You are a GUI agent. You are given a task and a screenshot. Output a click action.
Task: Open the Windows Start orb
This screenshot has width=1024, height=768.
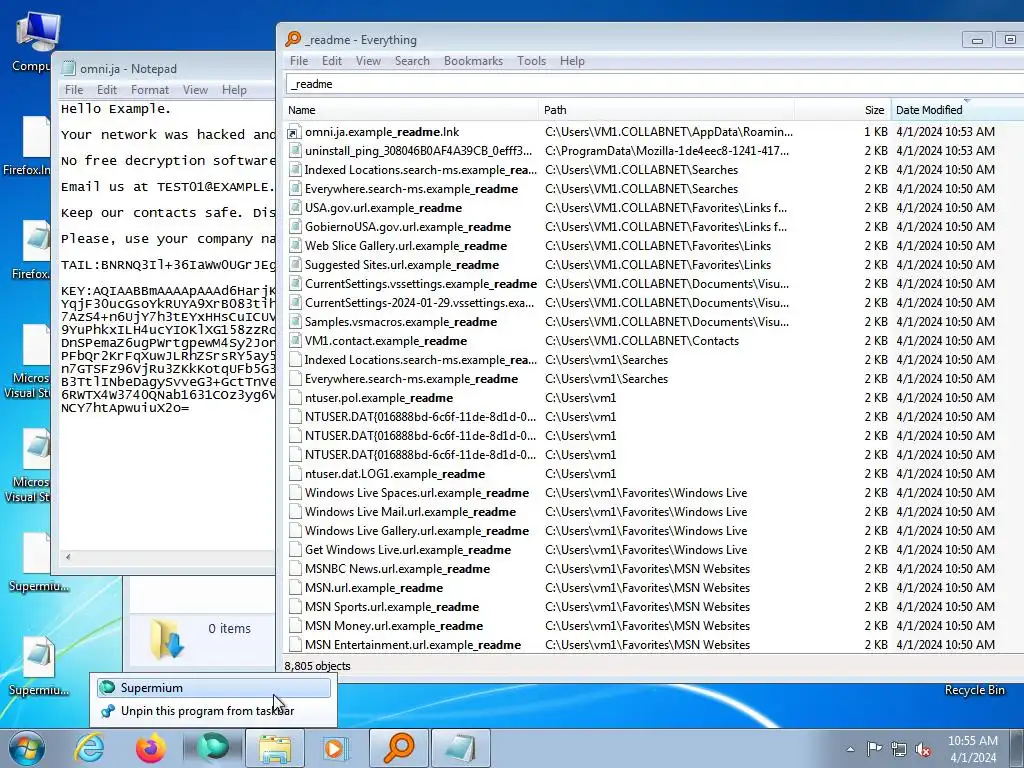(27, 748)
